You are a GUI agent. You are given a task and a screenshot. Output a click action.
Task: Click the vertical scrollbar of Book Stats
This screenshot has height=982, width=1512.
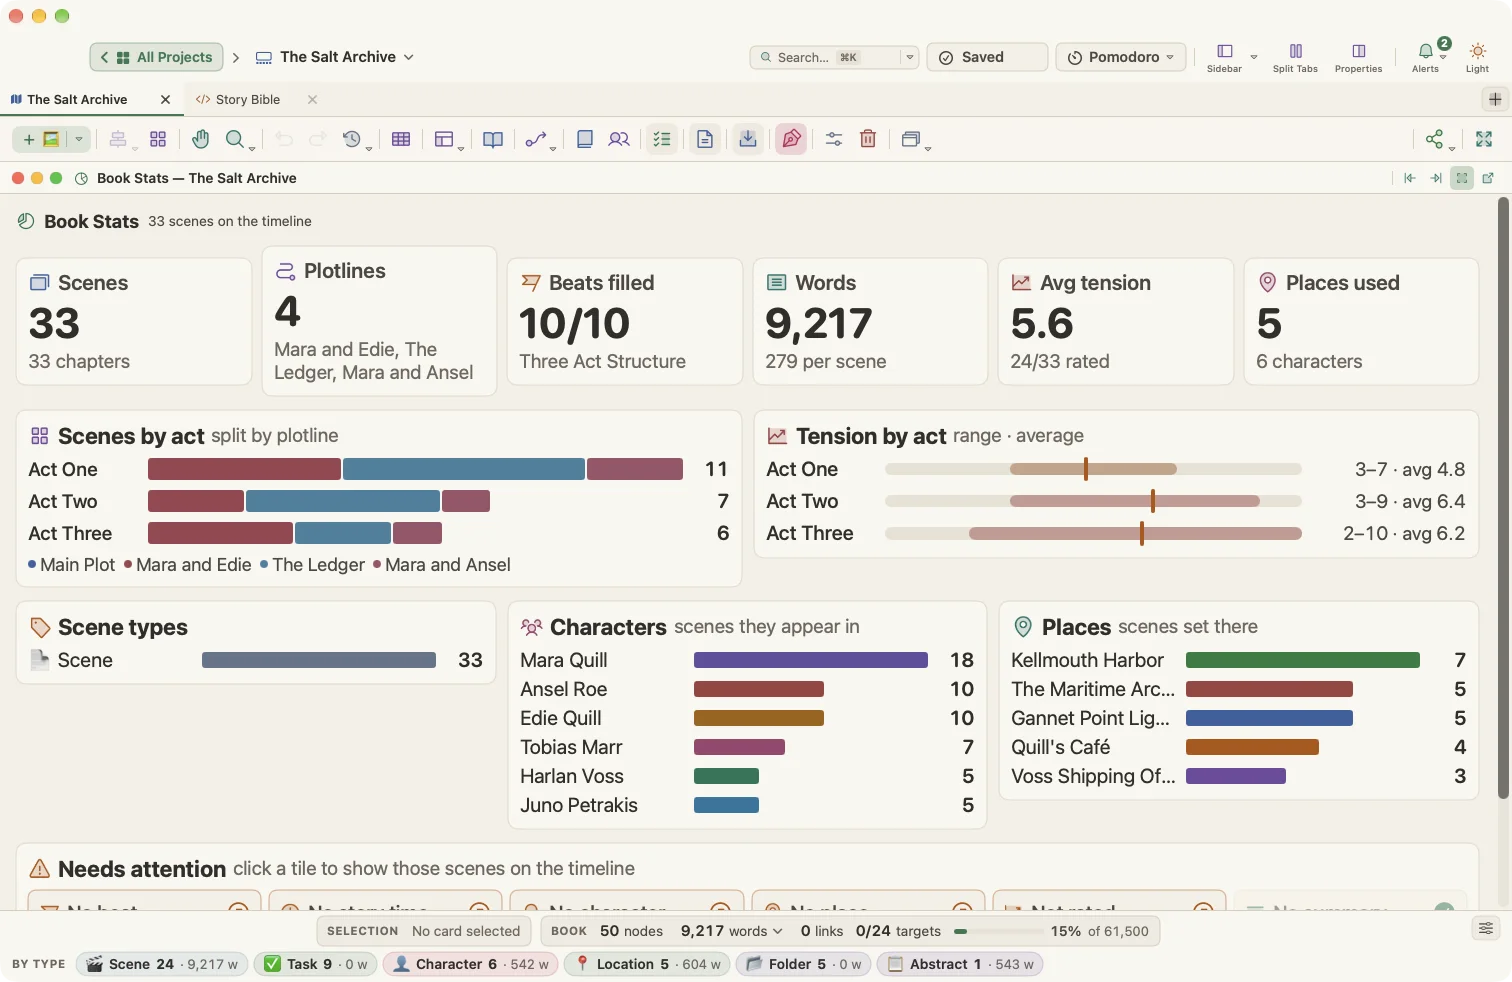[x=1503, y=498]
